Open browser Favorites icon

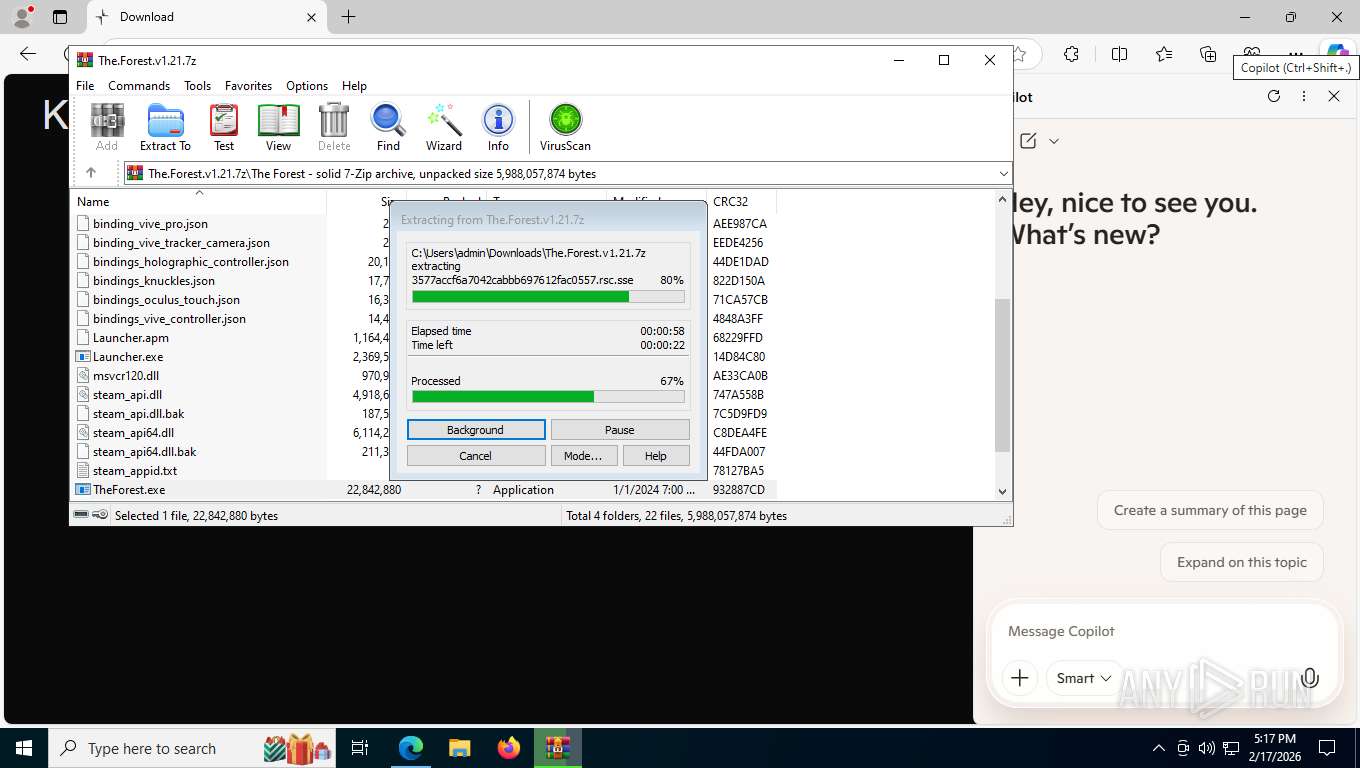[1164, 54]
